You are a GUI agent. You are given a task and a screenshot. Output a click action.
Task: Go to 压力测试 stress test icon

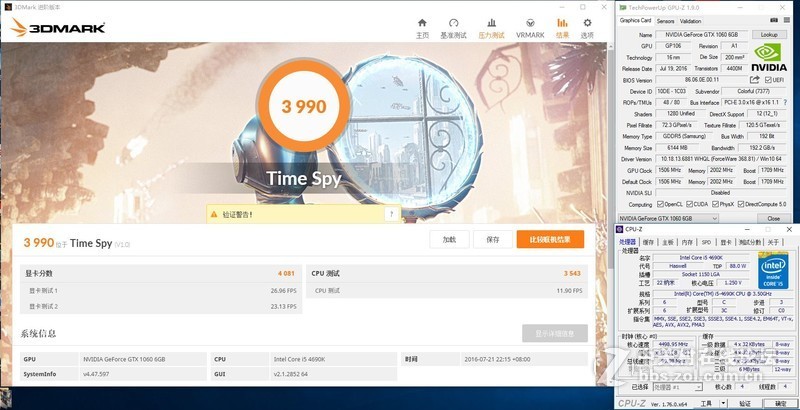pos(491,23)
